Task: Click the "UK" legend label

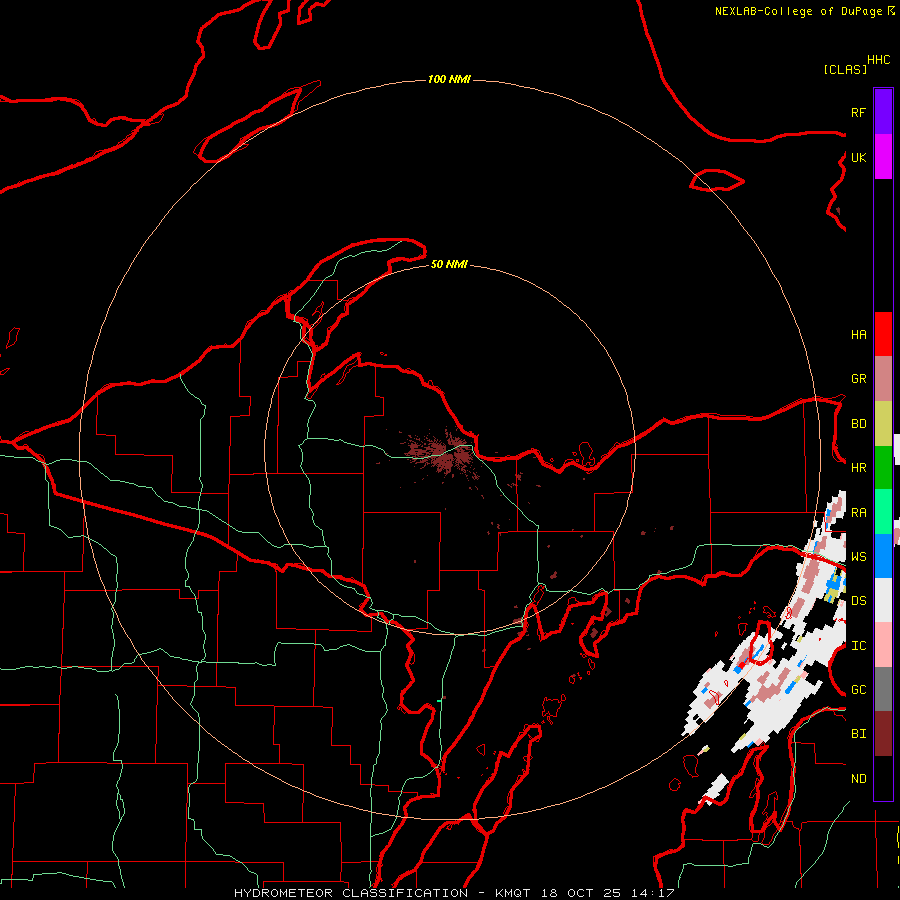Action: [858, 157]
